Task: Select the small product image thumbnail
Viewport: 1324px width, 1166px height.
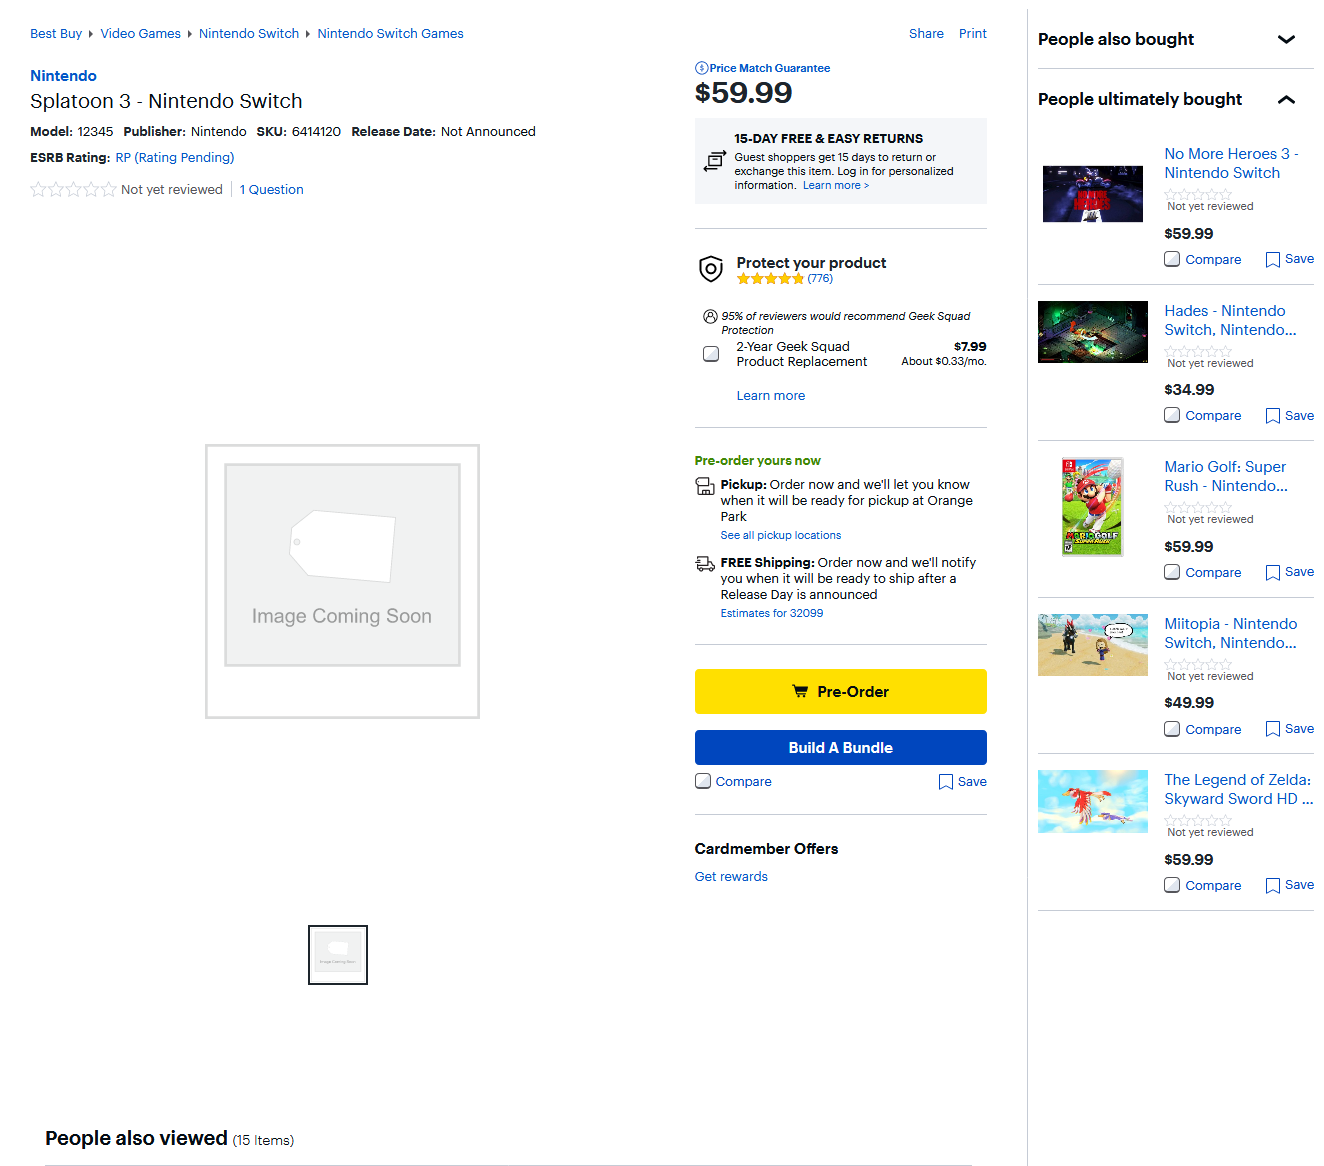Action: coord(338,955)
